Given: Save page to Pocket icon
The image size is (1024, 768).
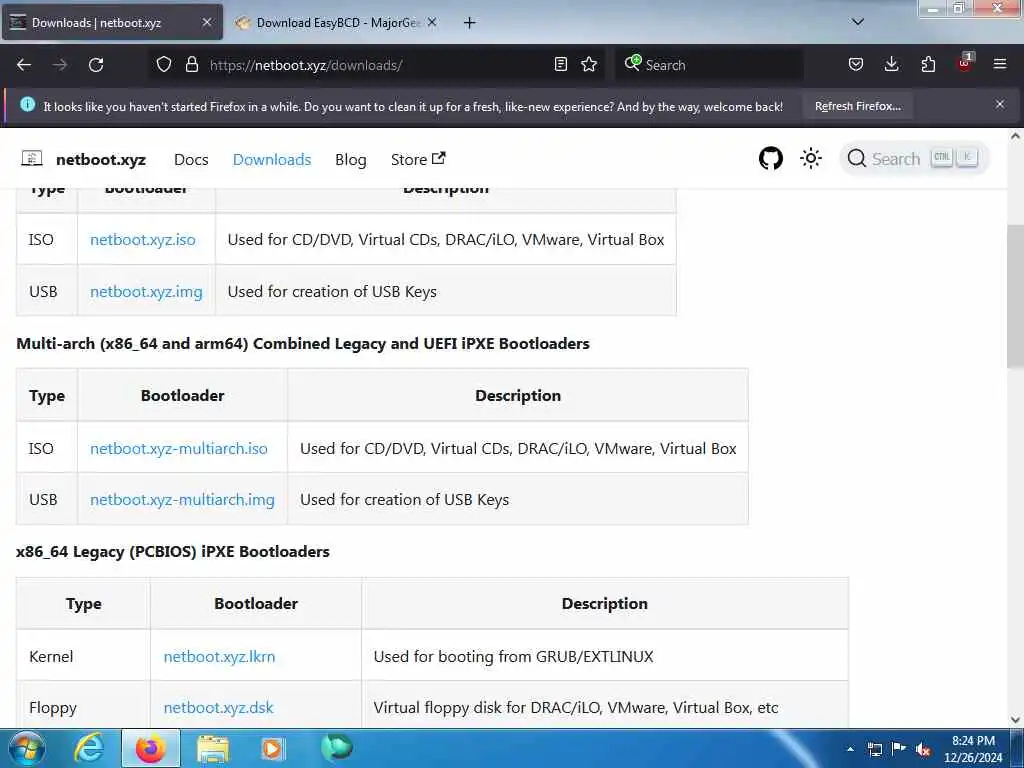Looking at the screenshot, I should tap(856, 65).
